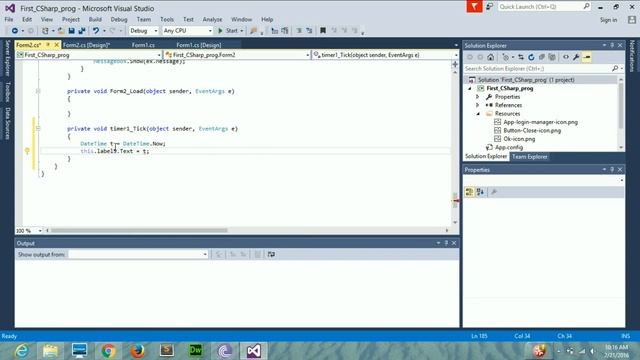Comment out selected lines via toolbar icon

coord(299,31)
